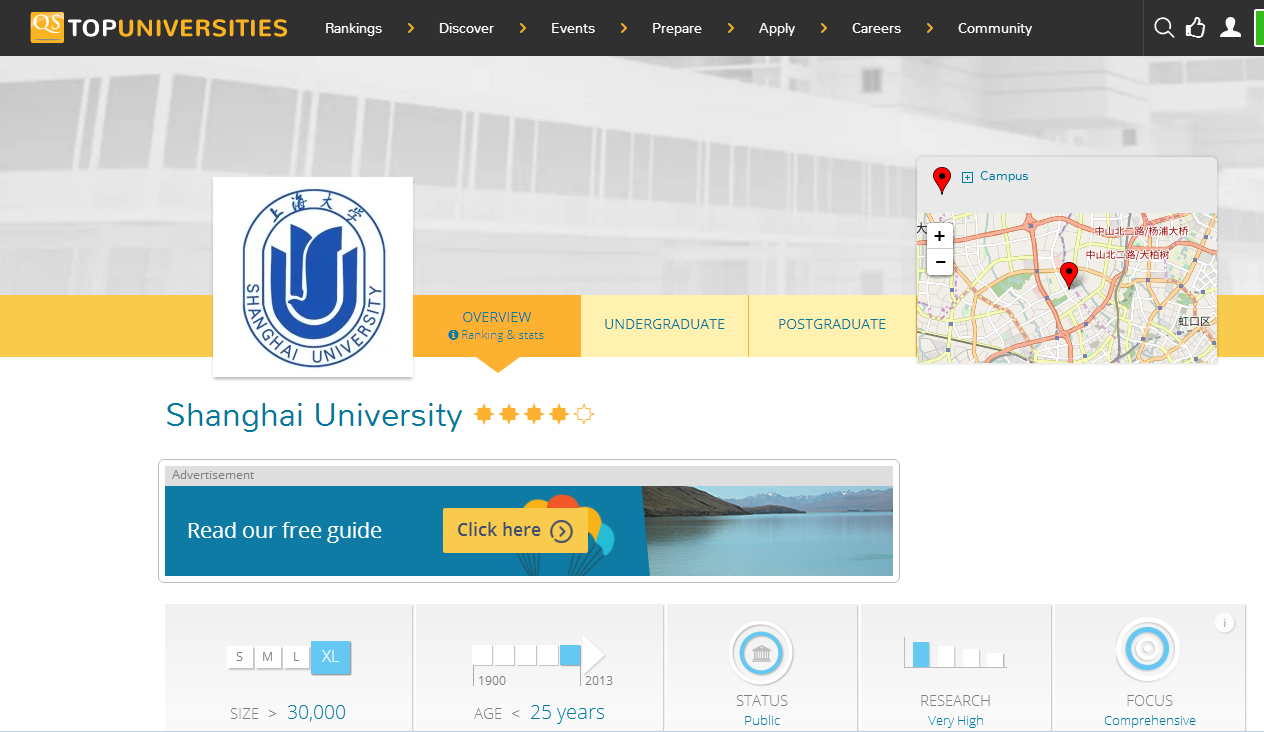
Task: Click the Focus circular target icon
Action: 1148,650
